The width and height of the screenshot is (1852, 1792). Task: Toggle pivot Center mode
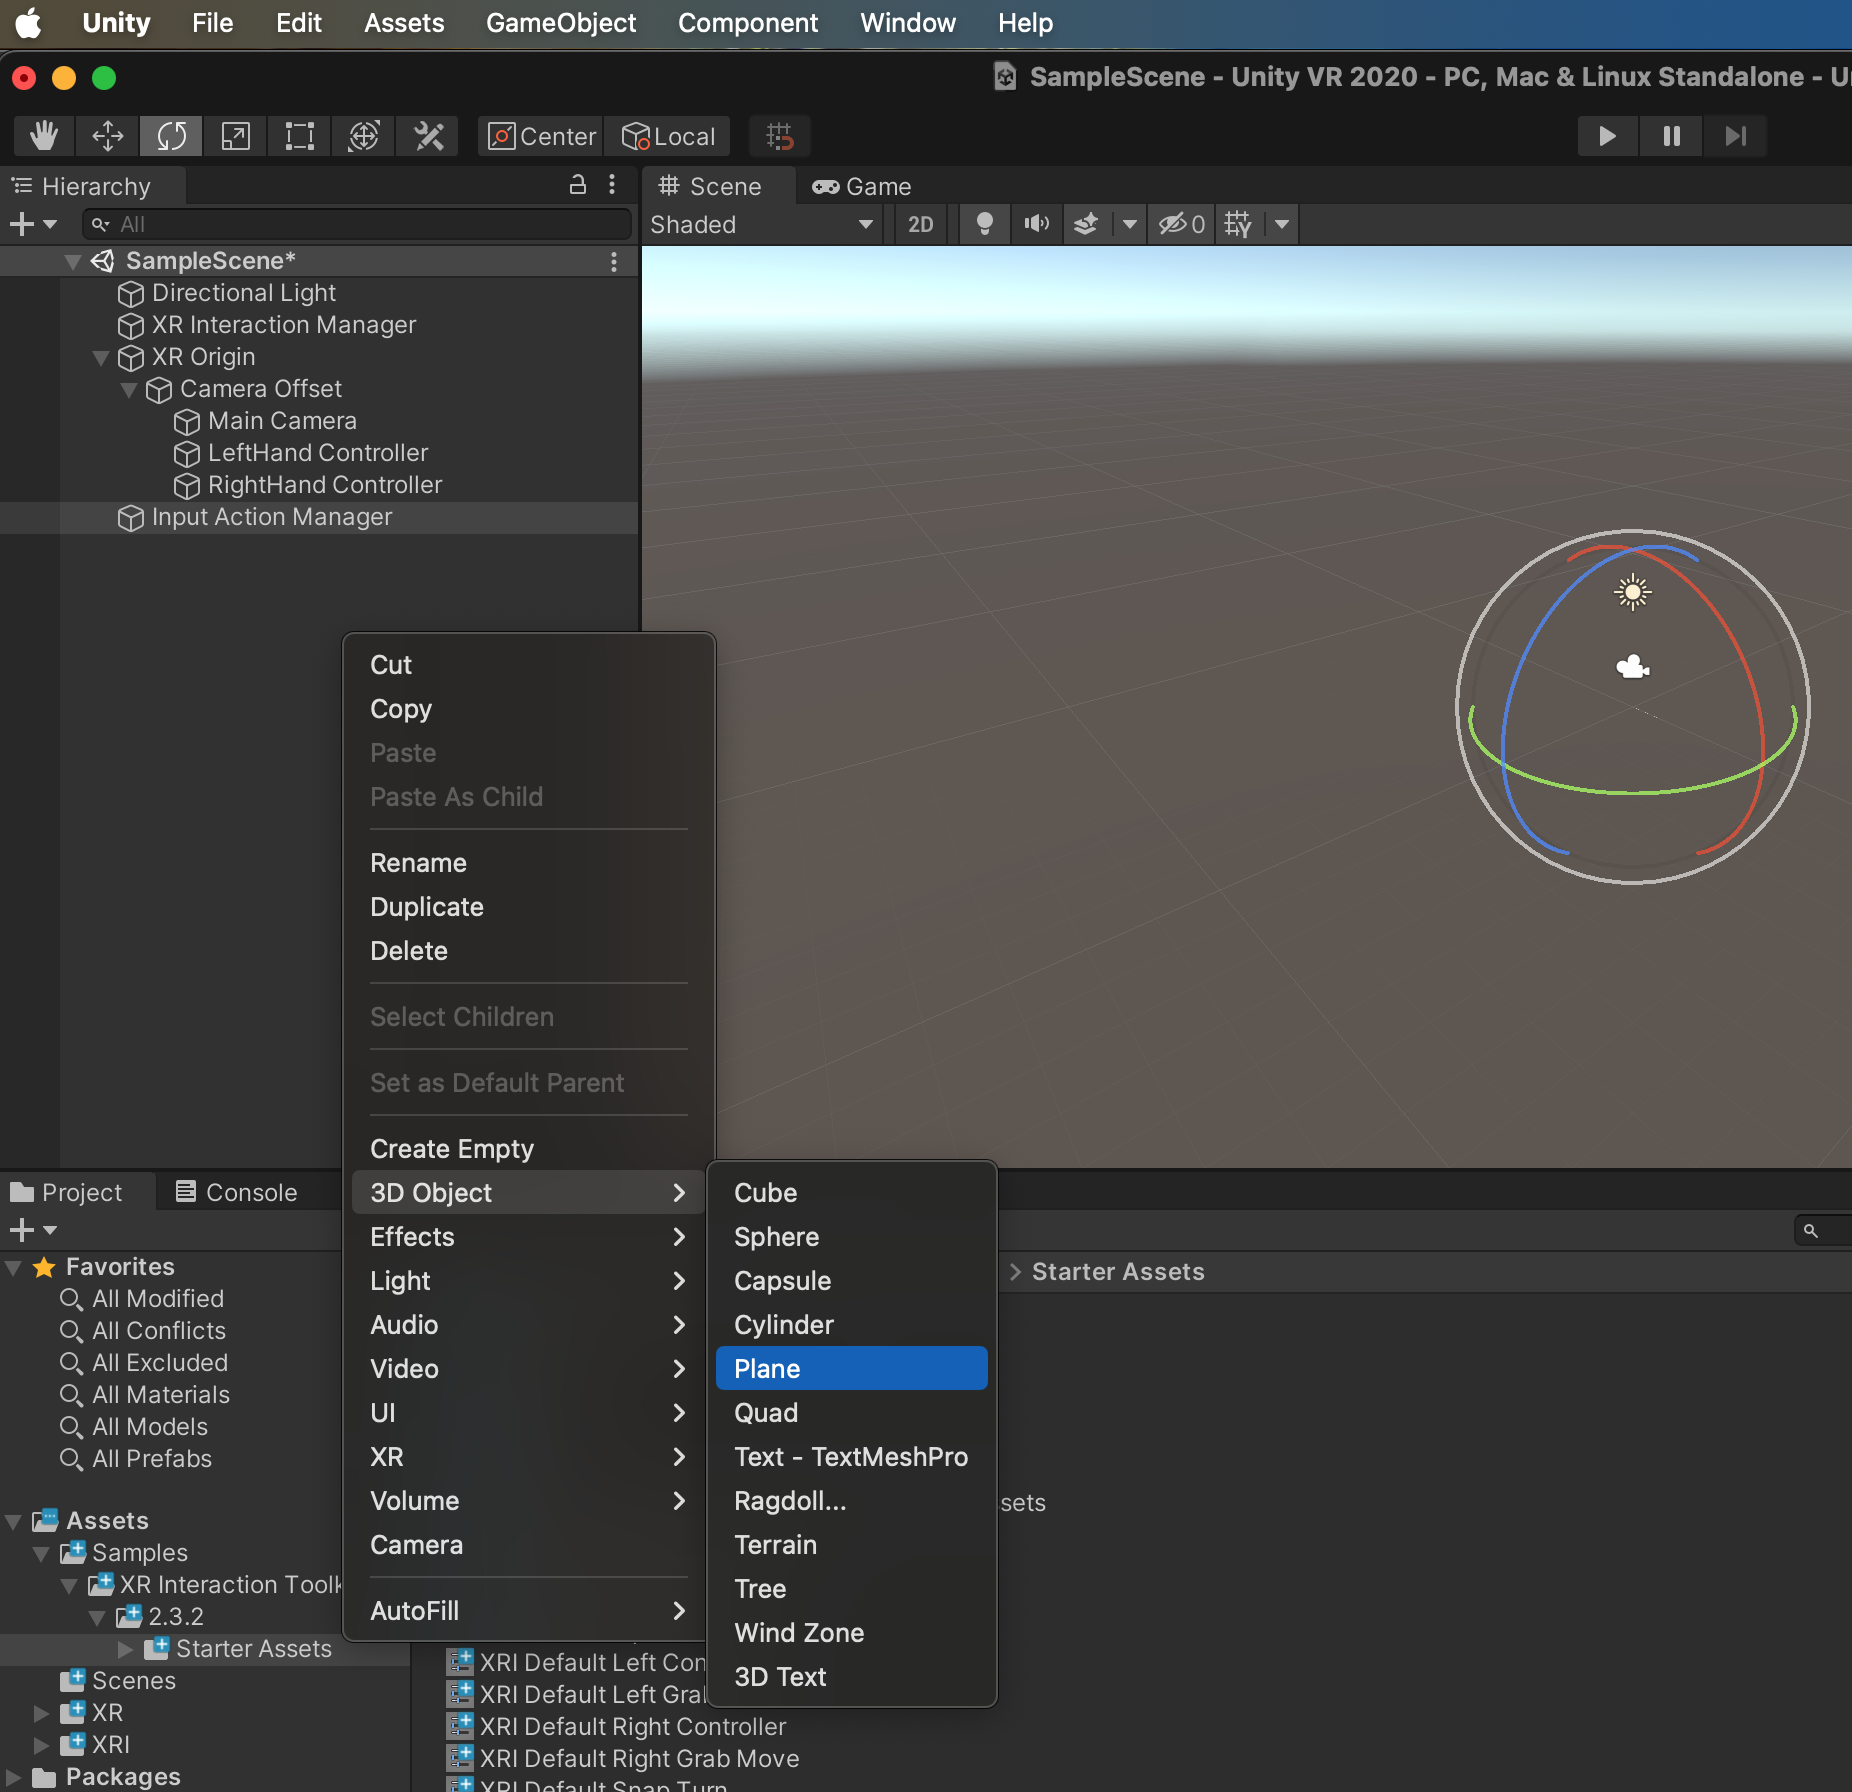pos(541,136)
